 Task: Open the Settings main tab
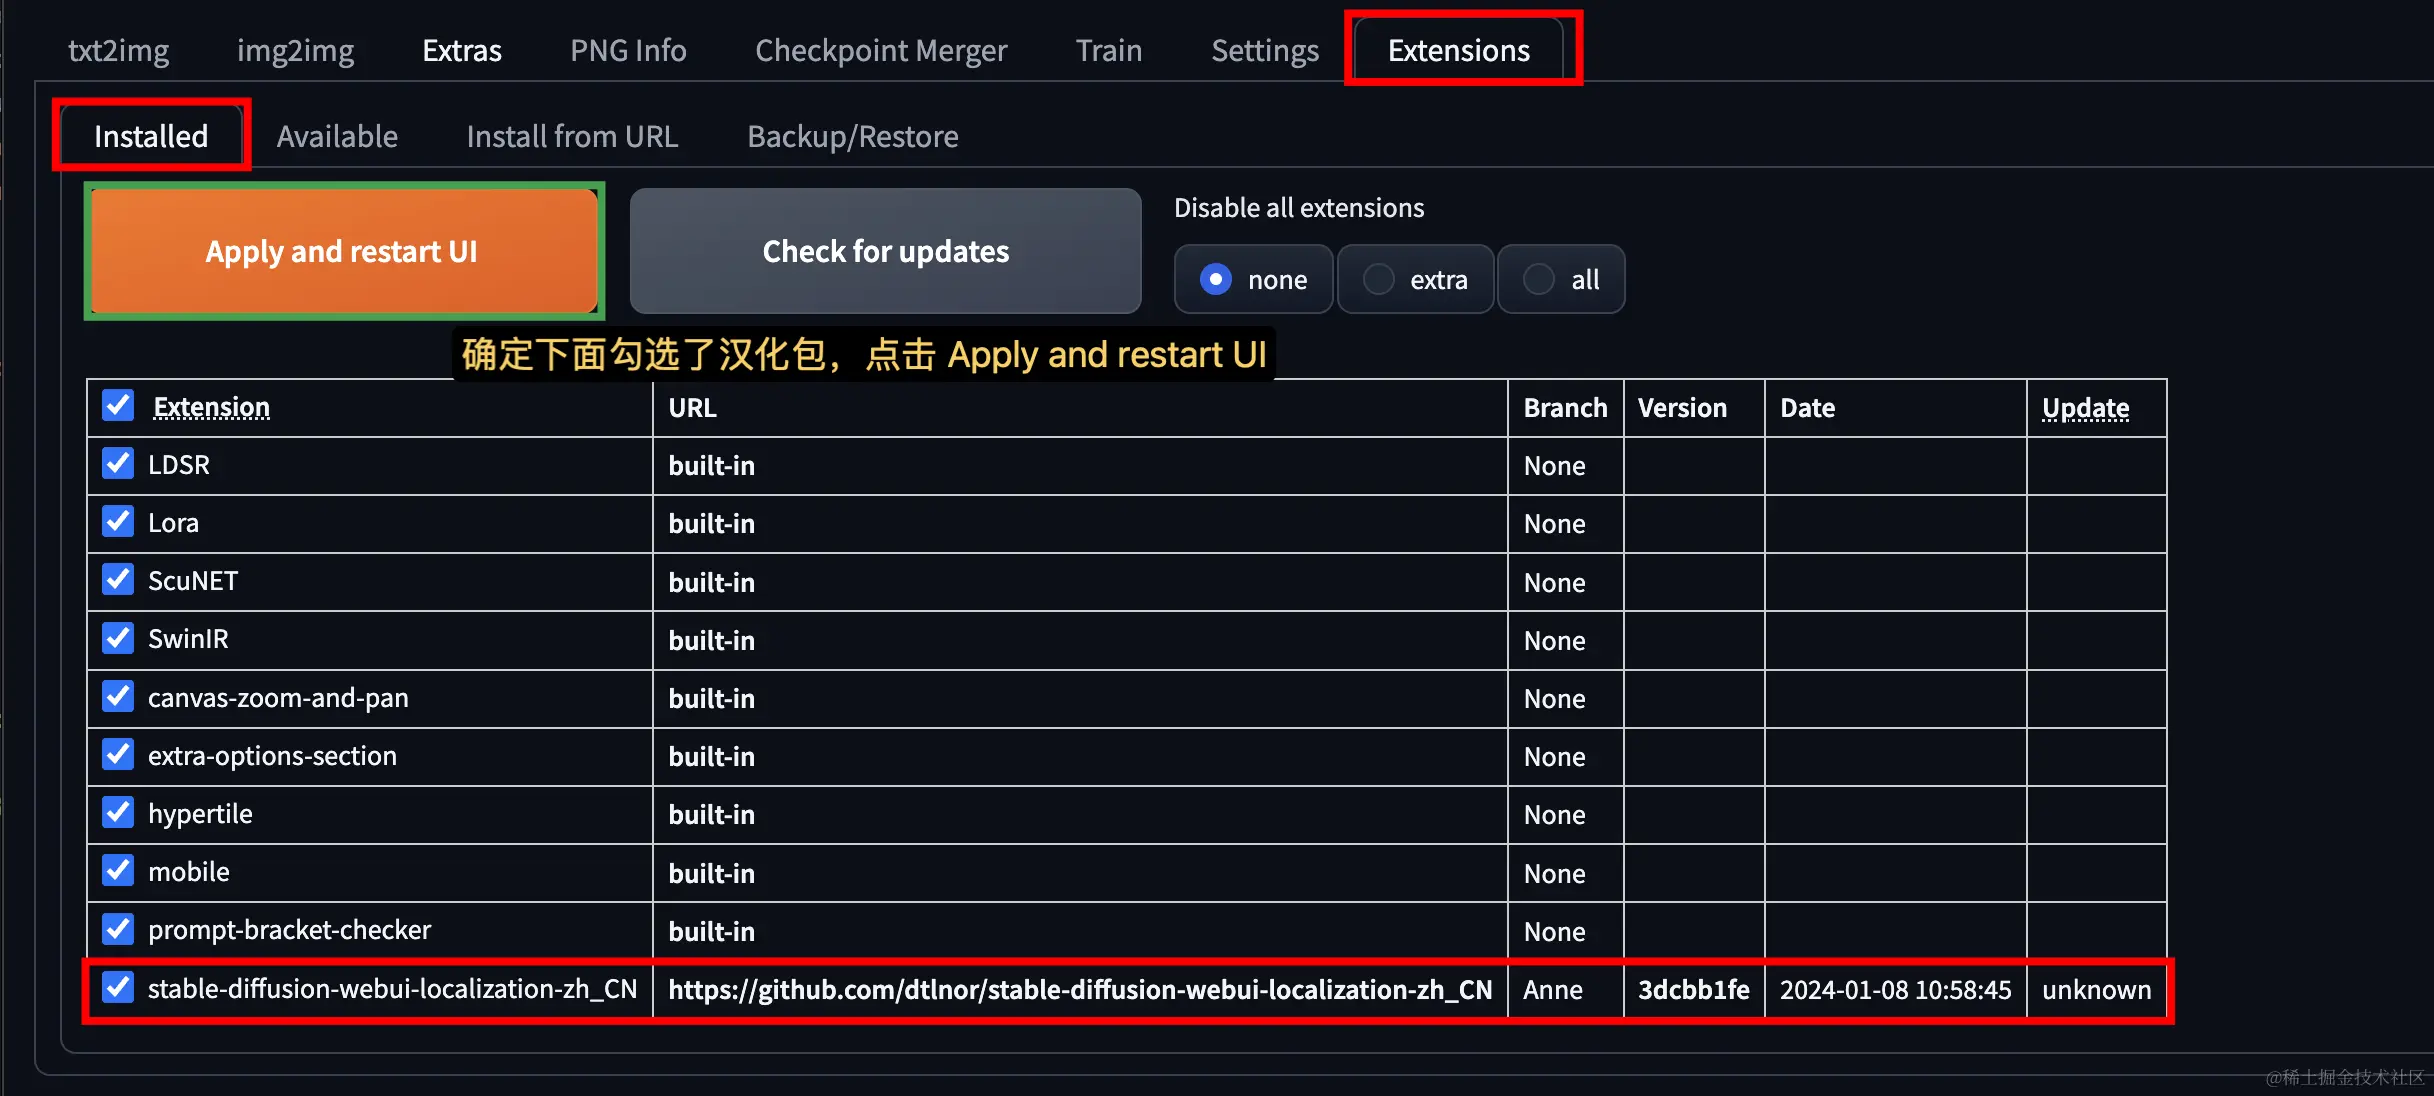tap(1264, 50)
